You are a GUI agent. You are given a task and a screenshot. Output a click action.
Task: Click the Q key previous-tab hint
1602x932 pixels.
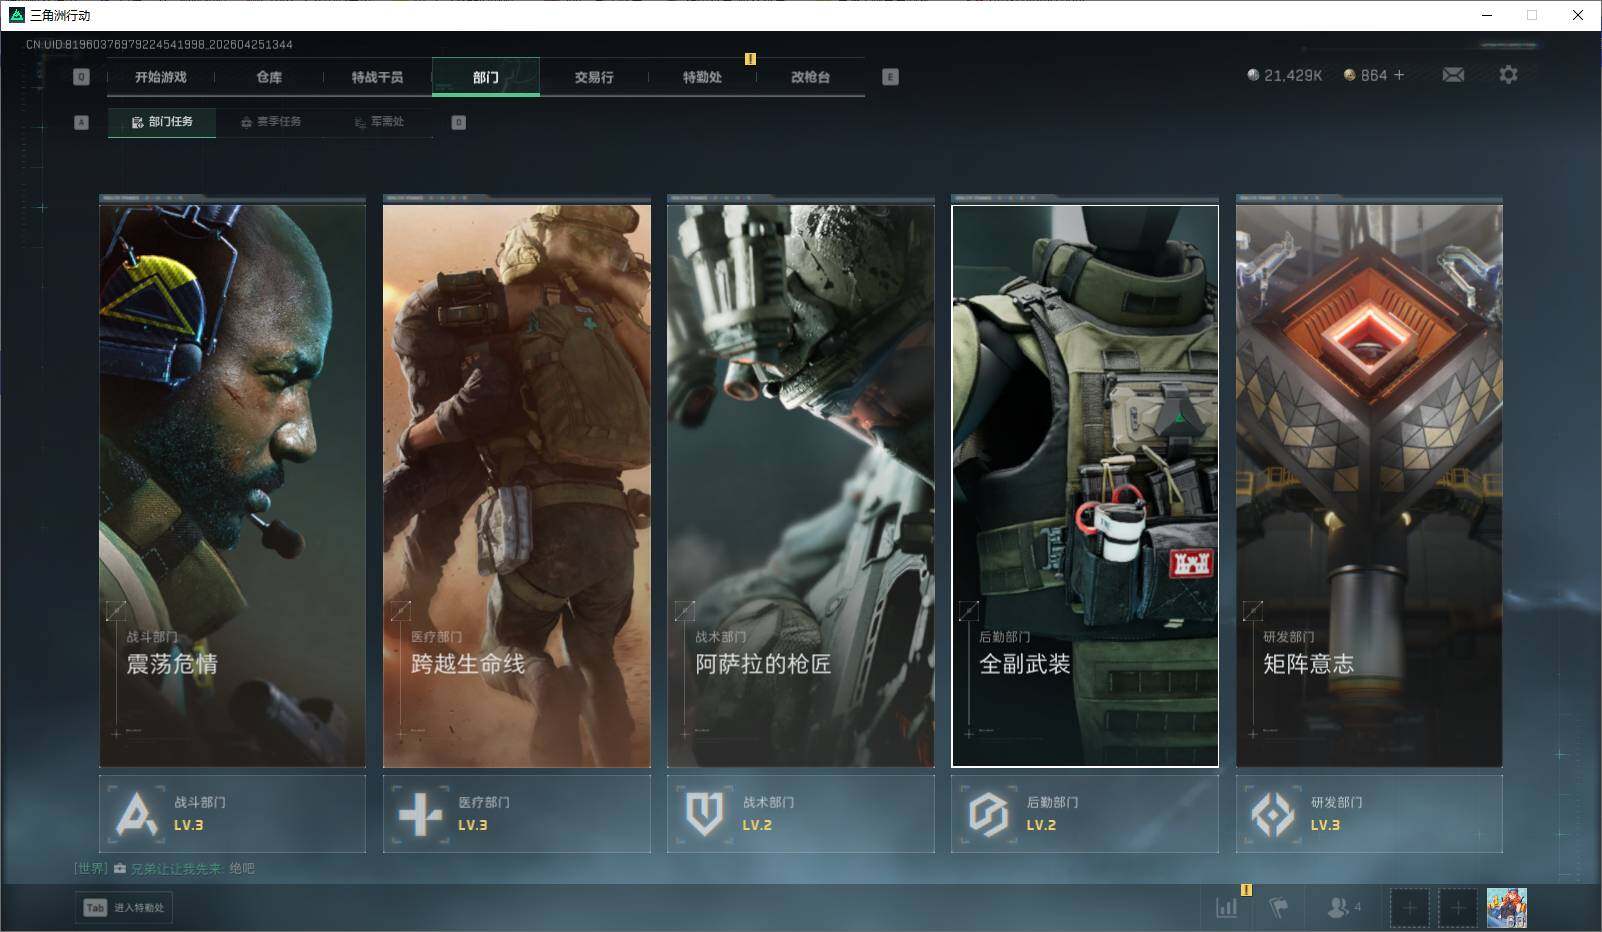coord(82,77)
